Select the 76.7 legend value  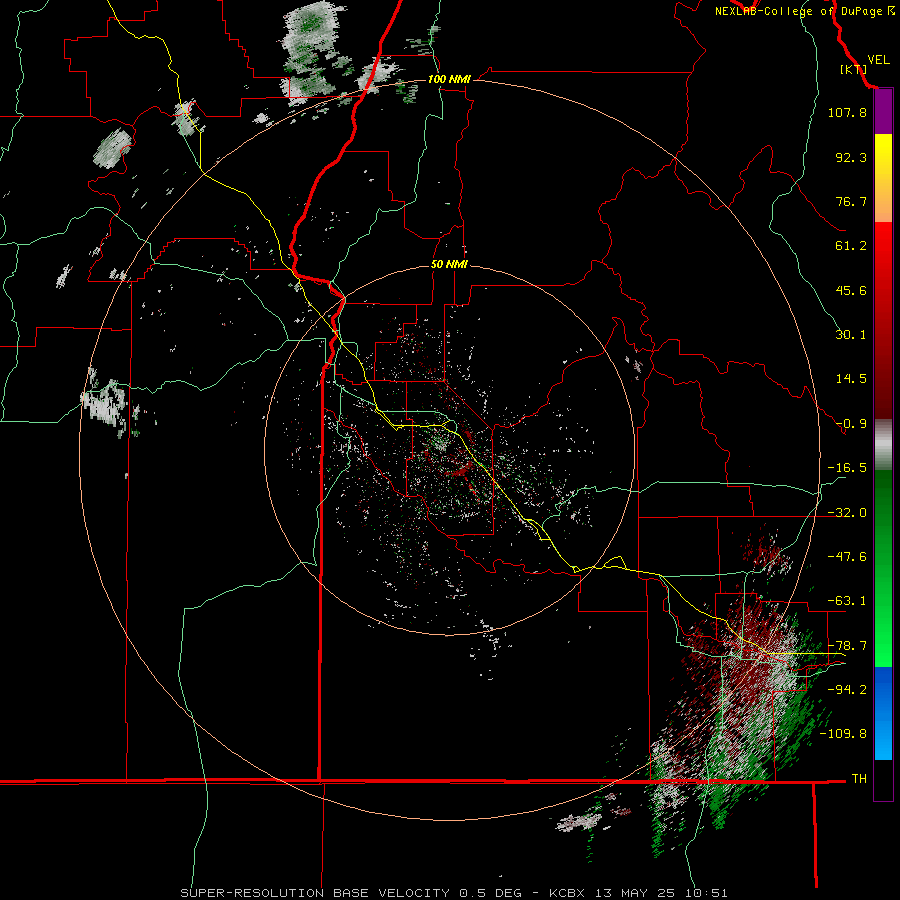point(851,201)
